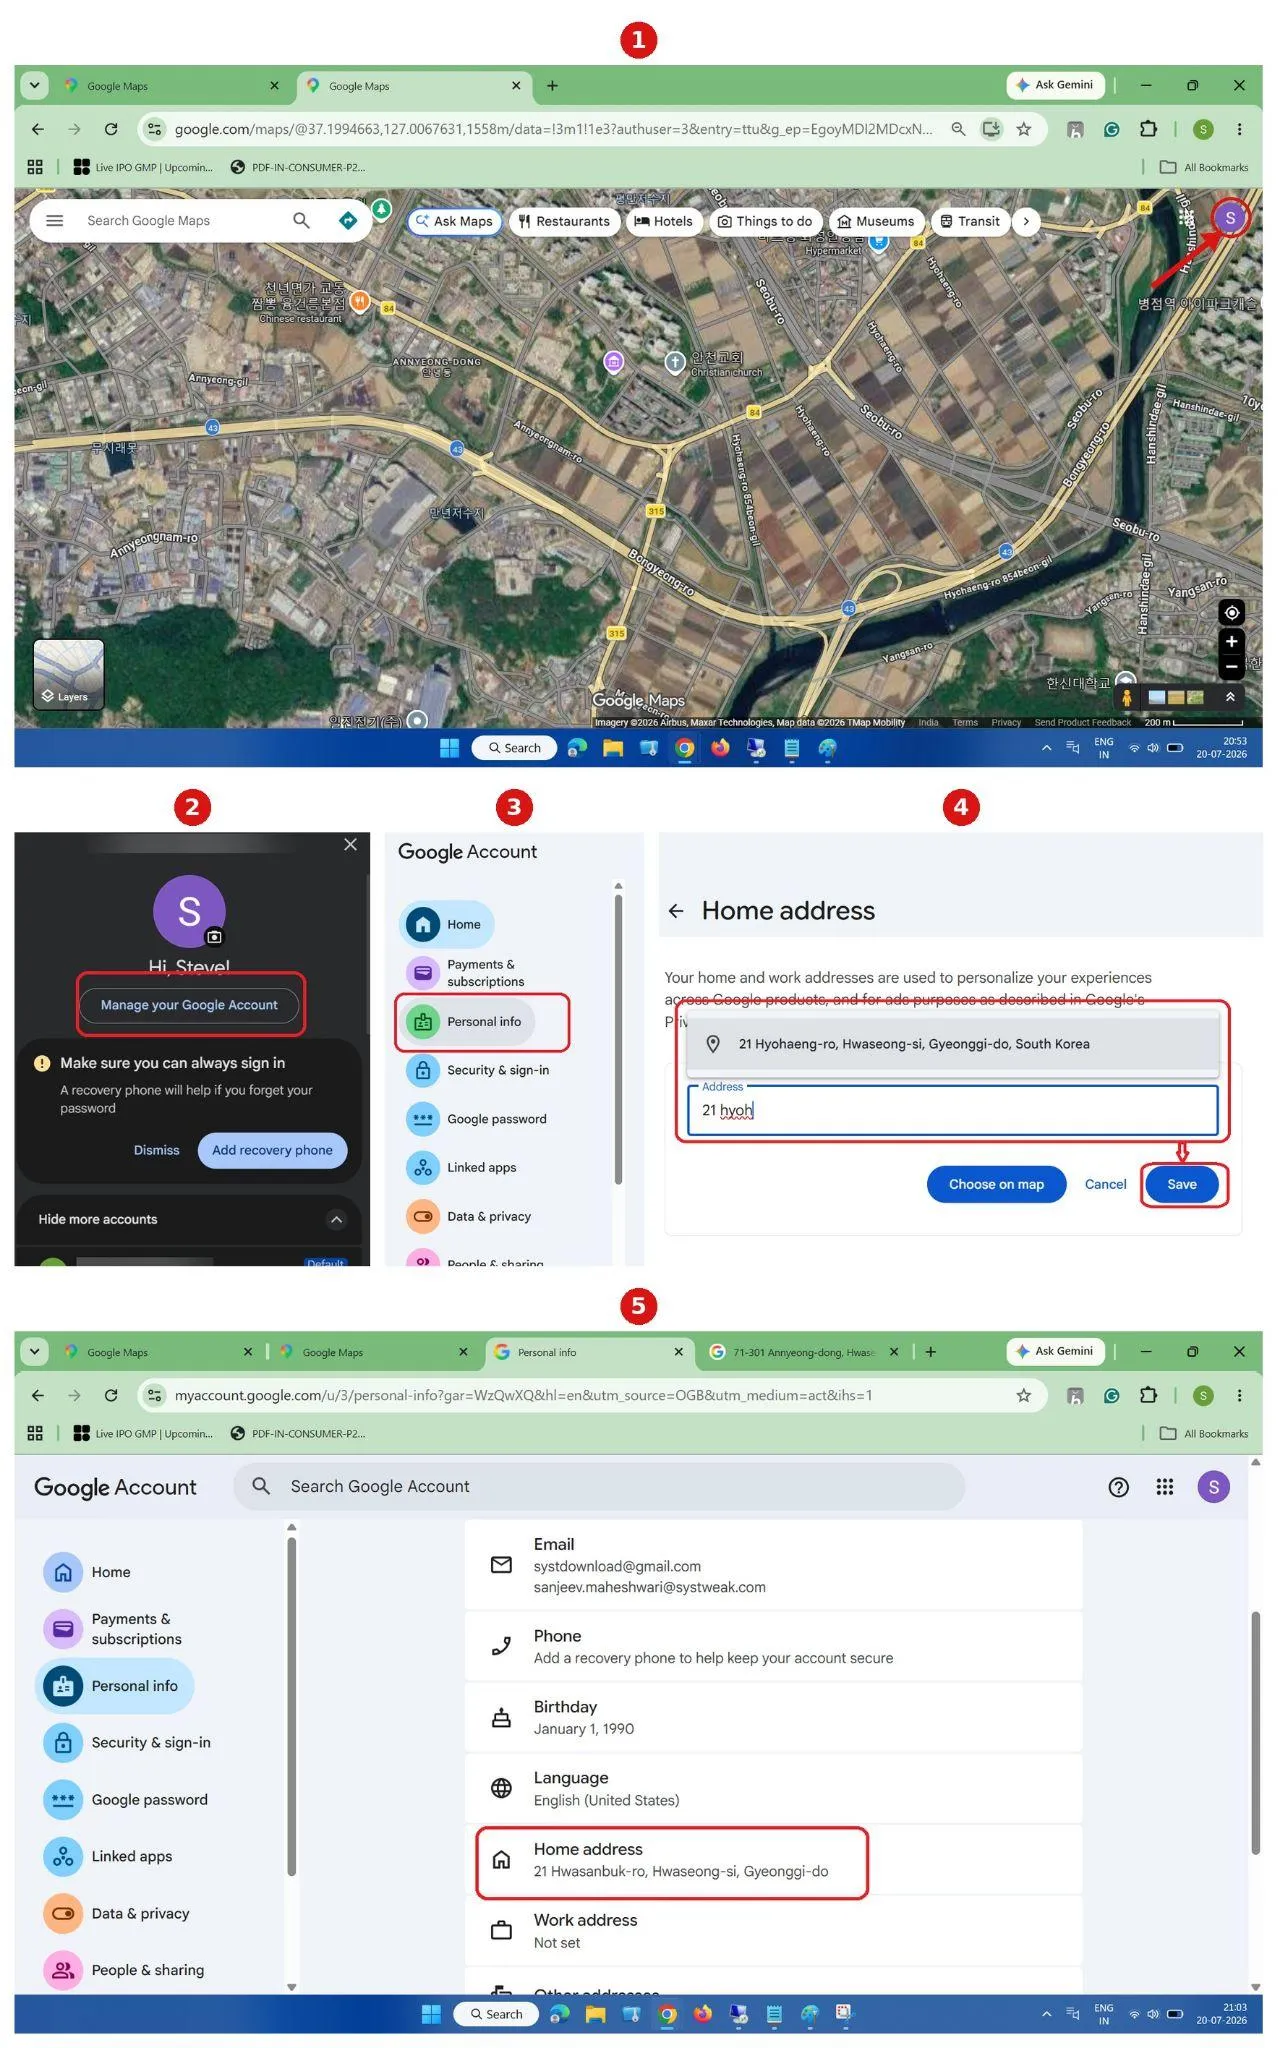Select Data & privacy in step 3 sidebar
This screenshot has height=2048, width=1278.
[470, 1216]
